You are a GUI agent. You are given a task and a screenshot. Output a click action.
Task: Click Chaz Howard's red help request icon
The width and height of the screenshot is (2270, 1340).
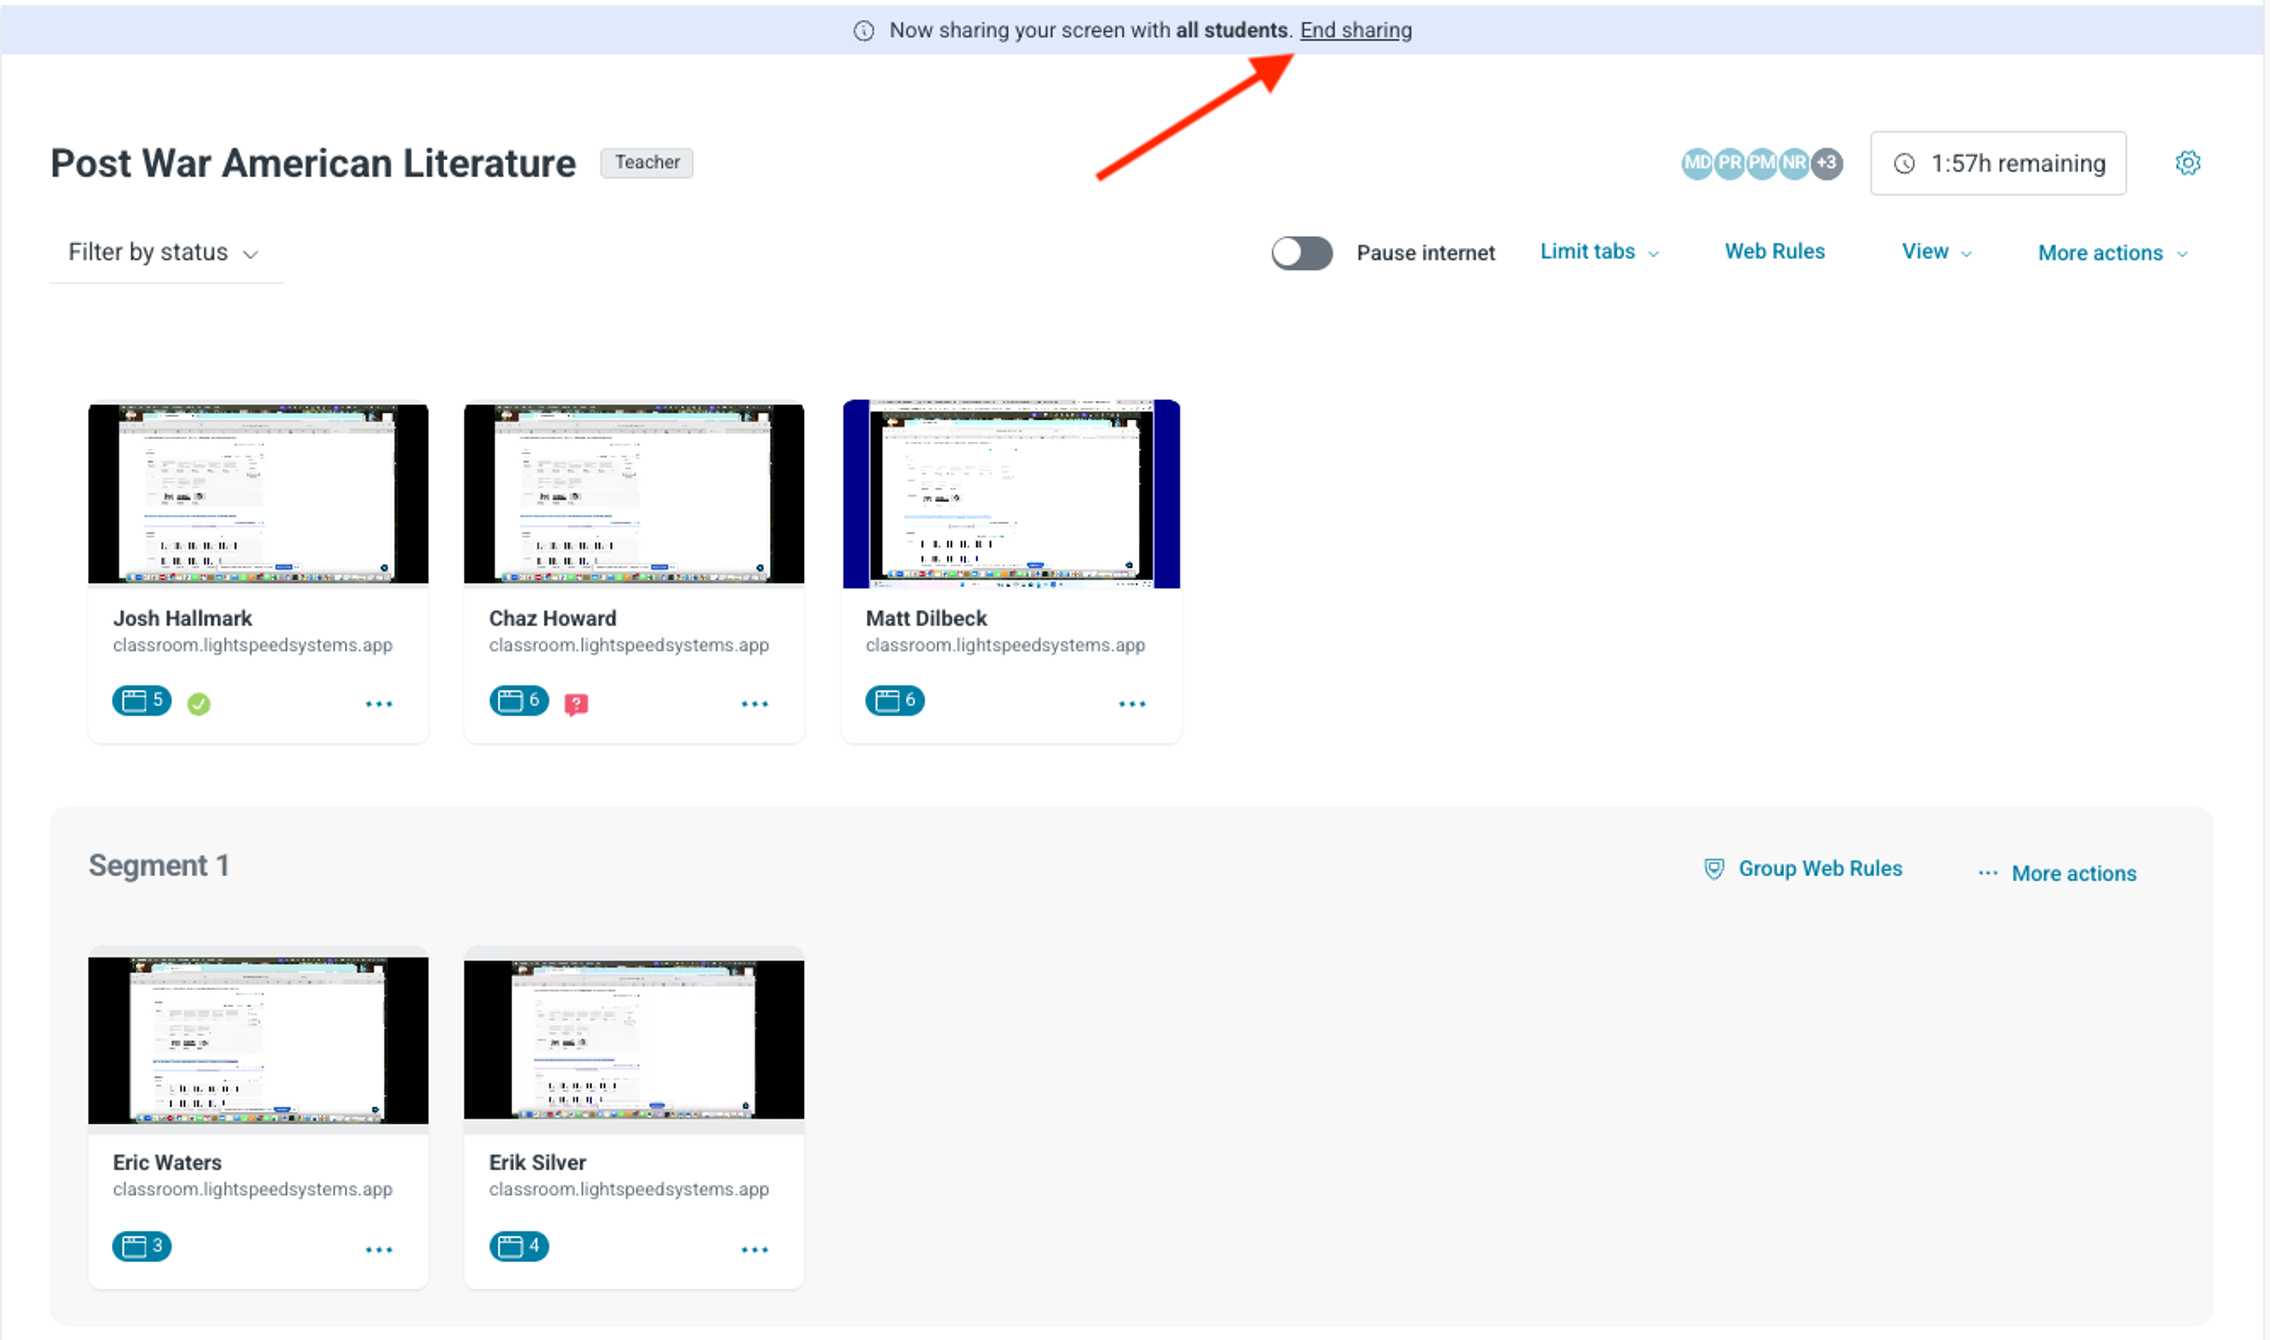(576, 704)
